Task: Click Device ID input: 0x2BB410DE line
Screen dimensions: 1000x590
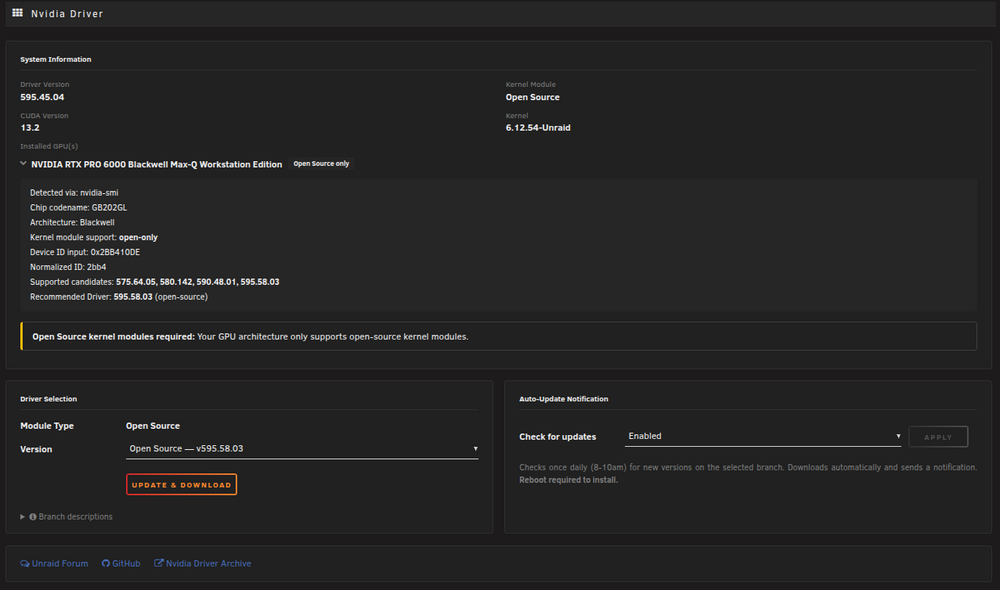Action: point(85,252)
